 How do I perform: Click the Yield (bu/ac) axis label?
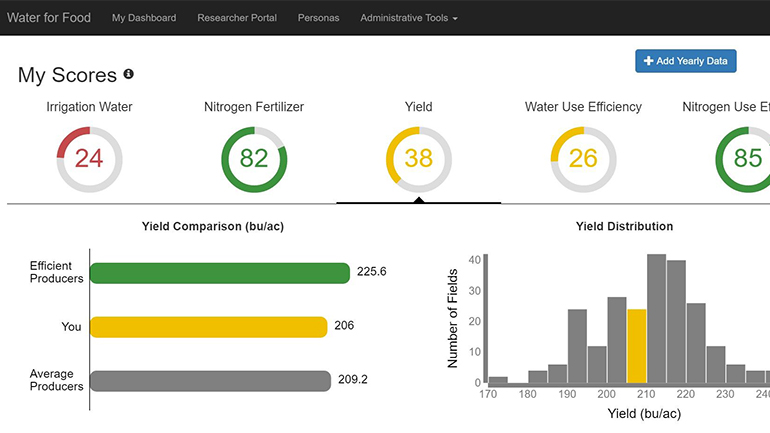coord(644,413)
